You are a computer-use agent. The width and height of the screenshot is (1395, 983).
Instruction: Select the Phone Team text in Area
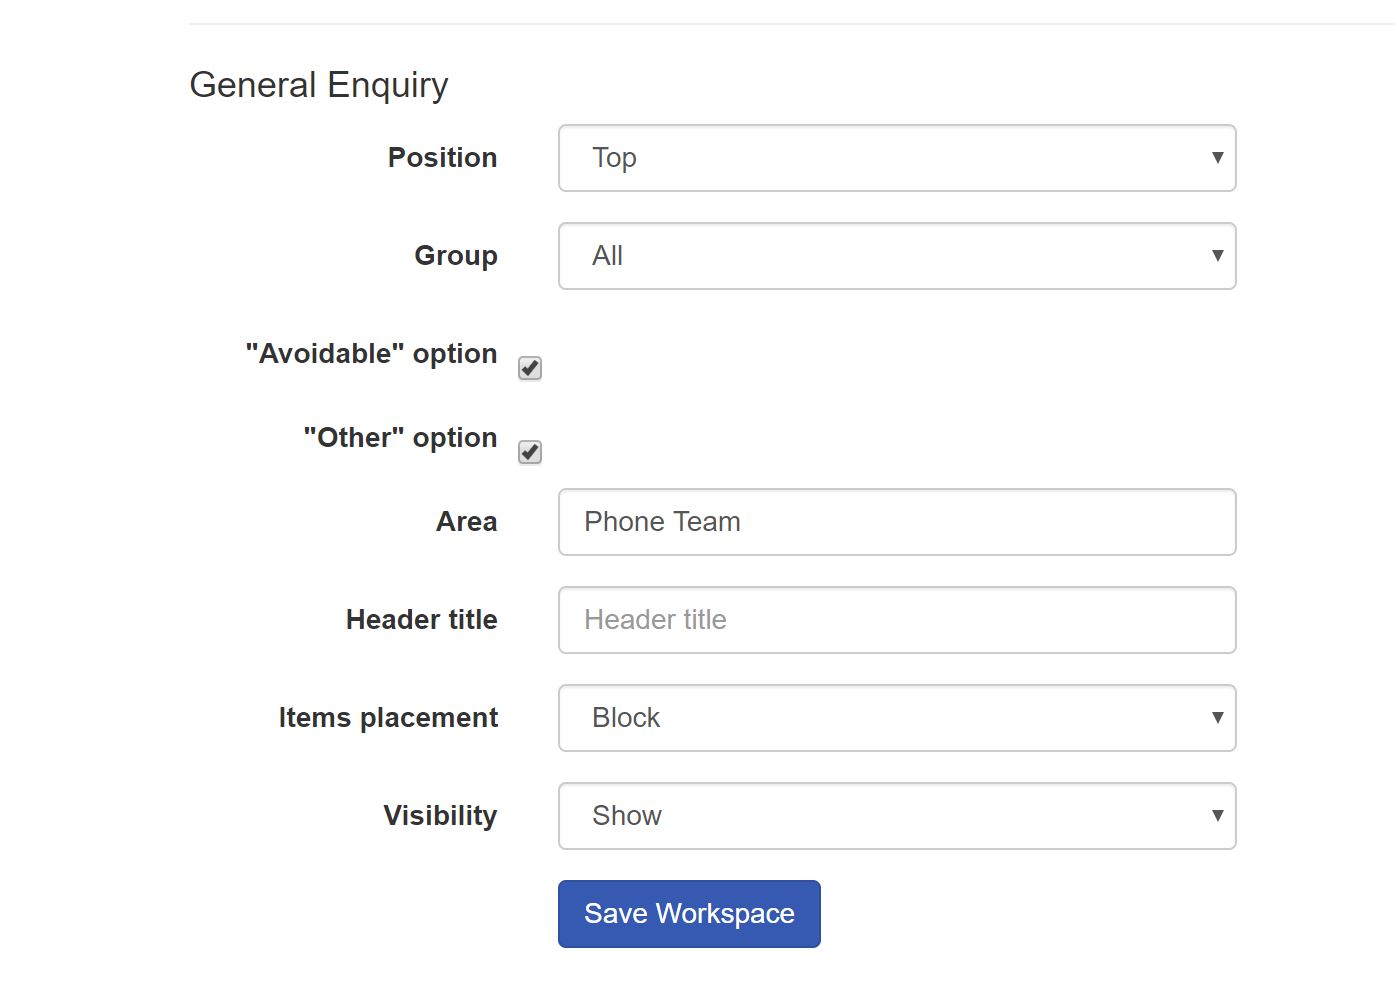(x=662, y=522)
